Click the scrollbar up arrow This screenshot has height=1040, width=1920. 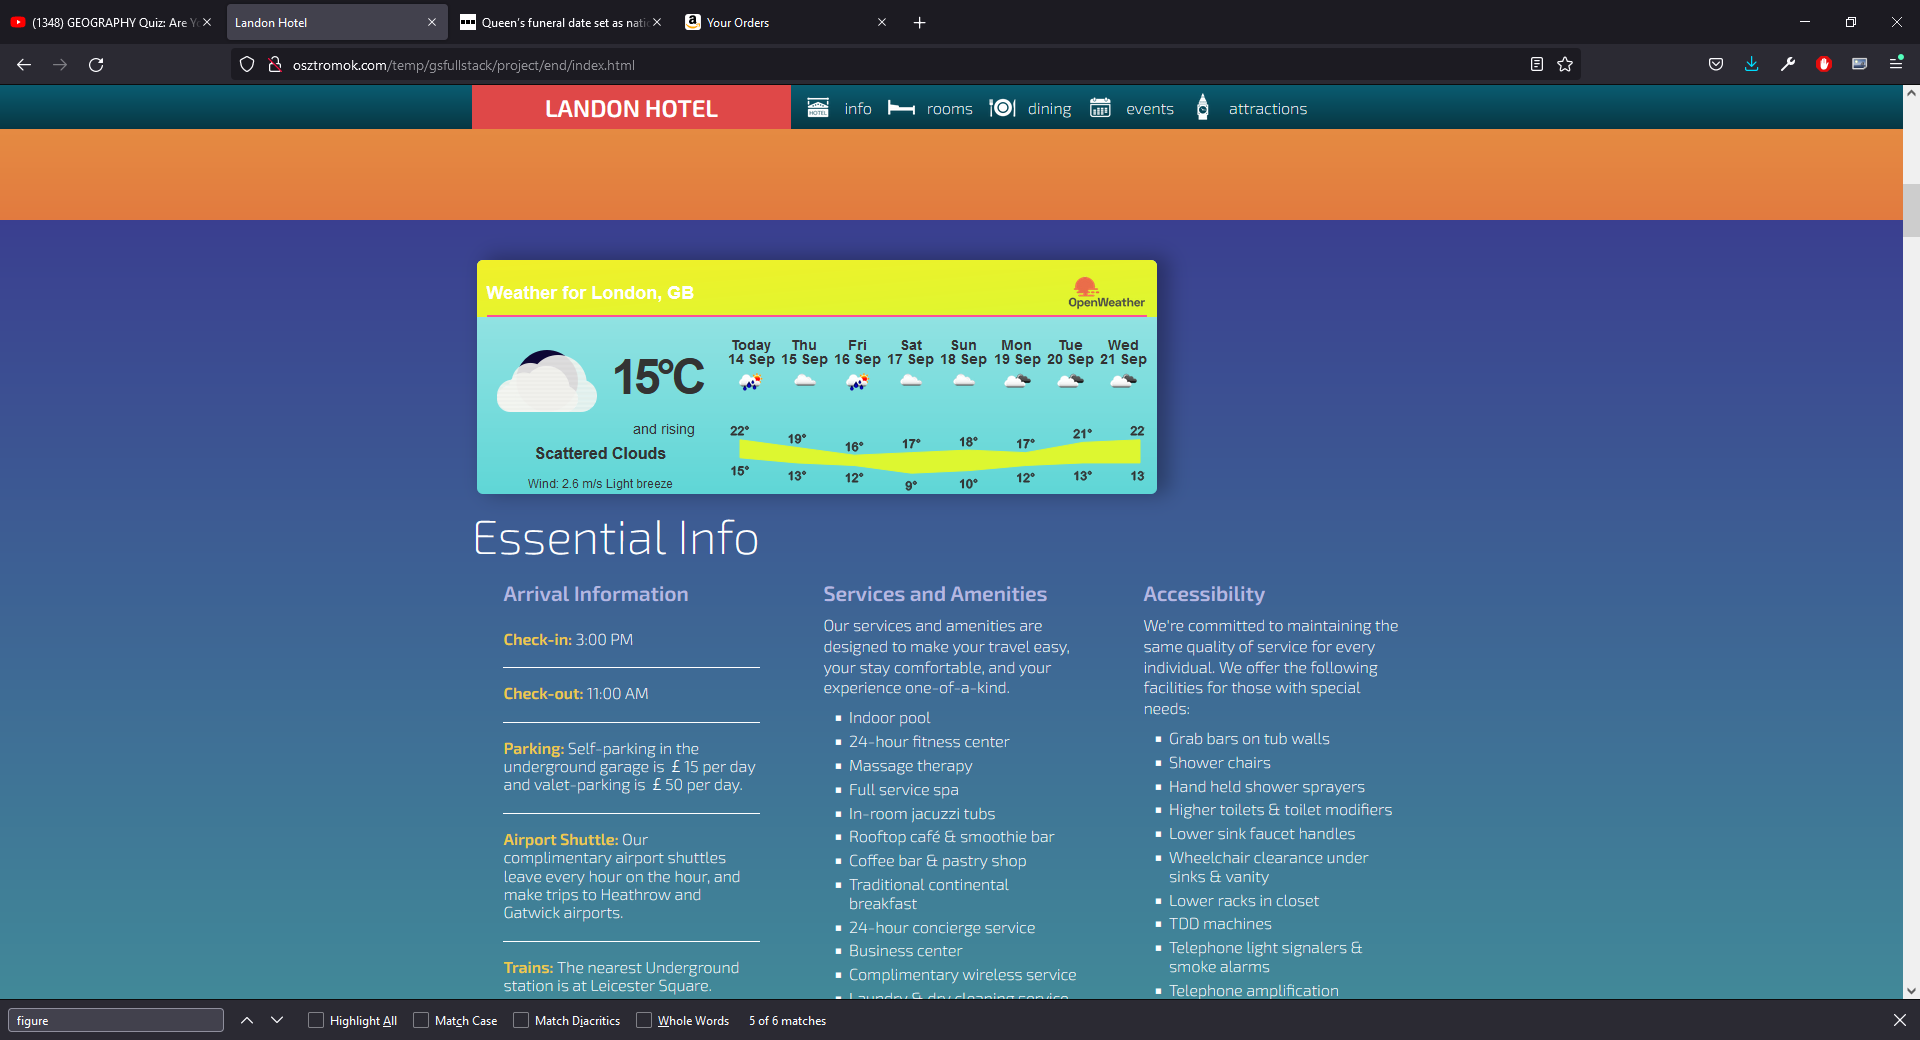1911,93
